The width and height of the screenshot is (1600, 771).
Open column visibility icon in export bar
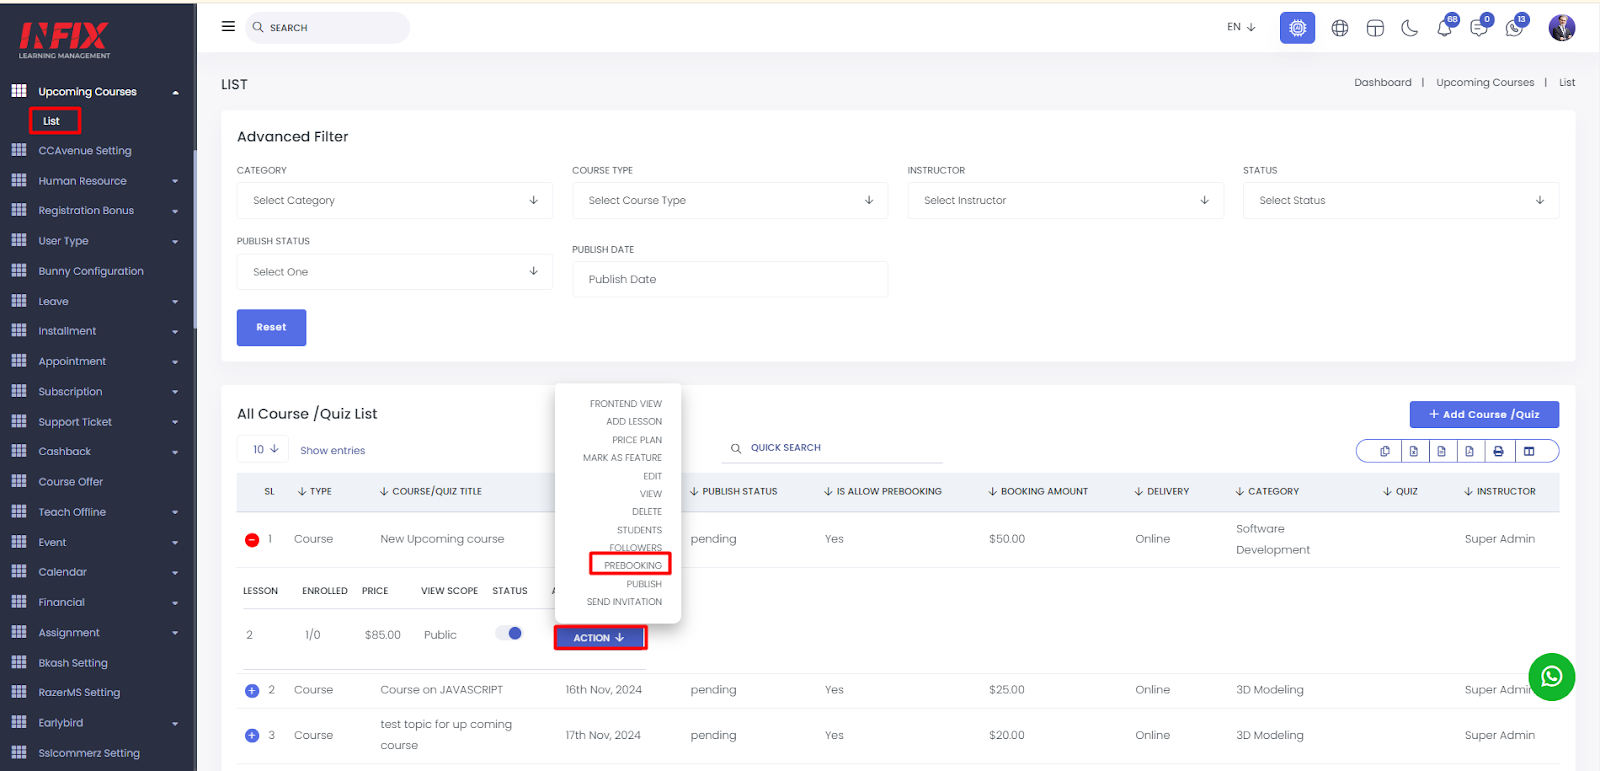(x=1529, y=451)
